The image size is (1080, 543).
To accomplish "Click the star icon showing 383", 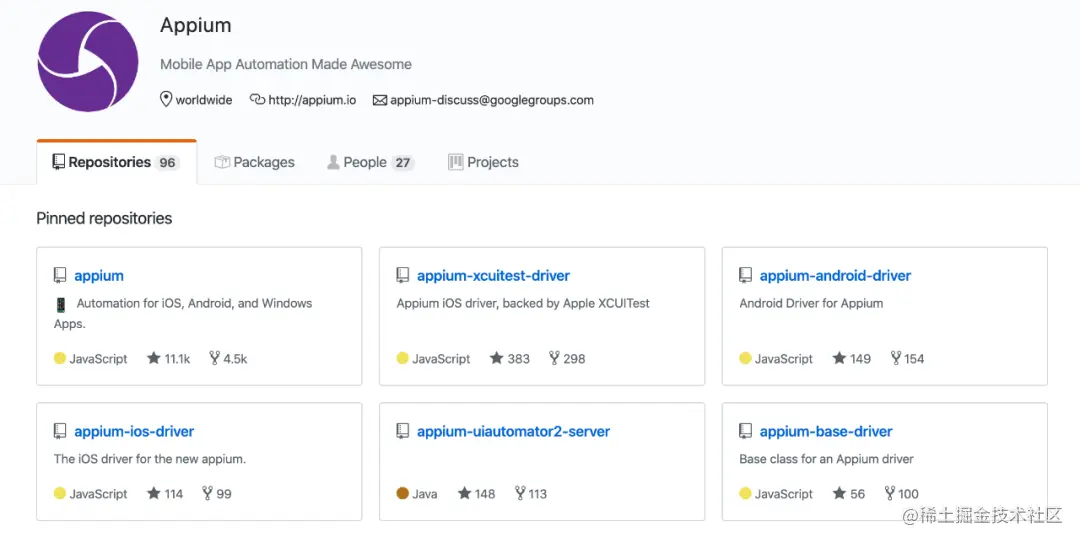I will coord(497,358).
